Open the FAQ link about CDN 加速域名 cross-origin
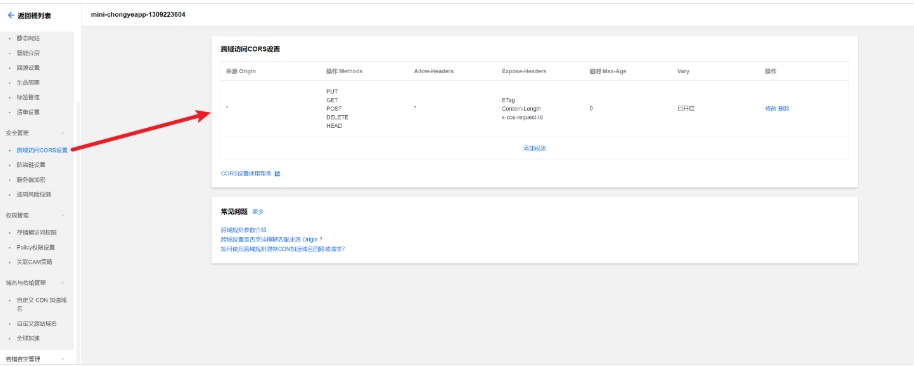Viewport: 914px width, 367px height. coord(283,249)
